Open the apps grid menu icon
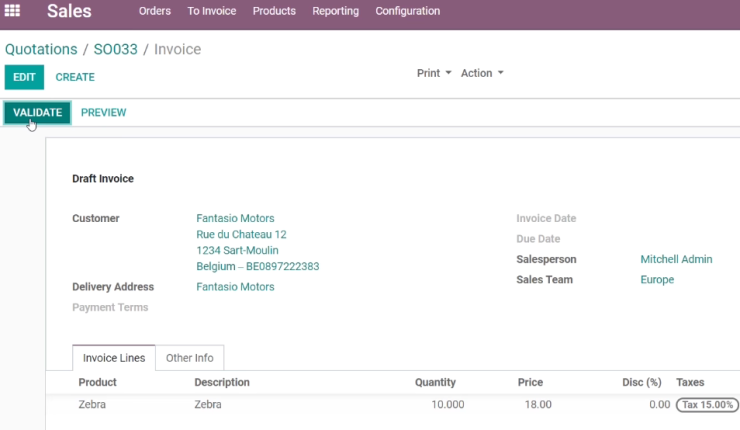The height and width of the screenshot is (430, 740). click(12, 10)
